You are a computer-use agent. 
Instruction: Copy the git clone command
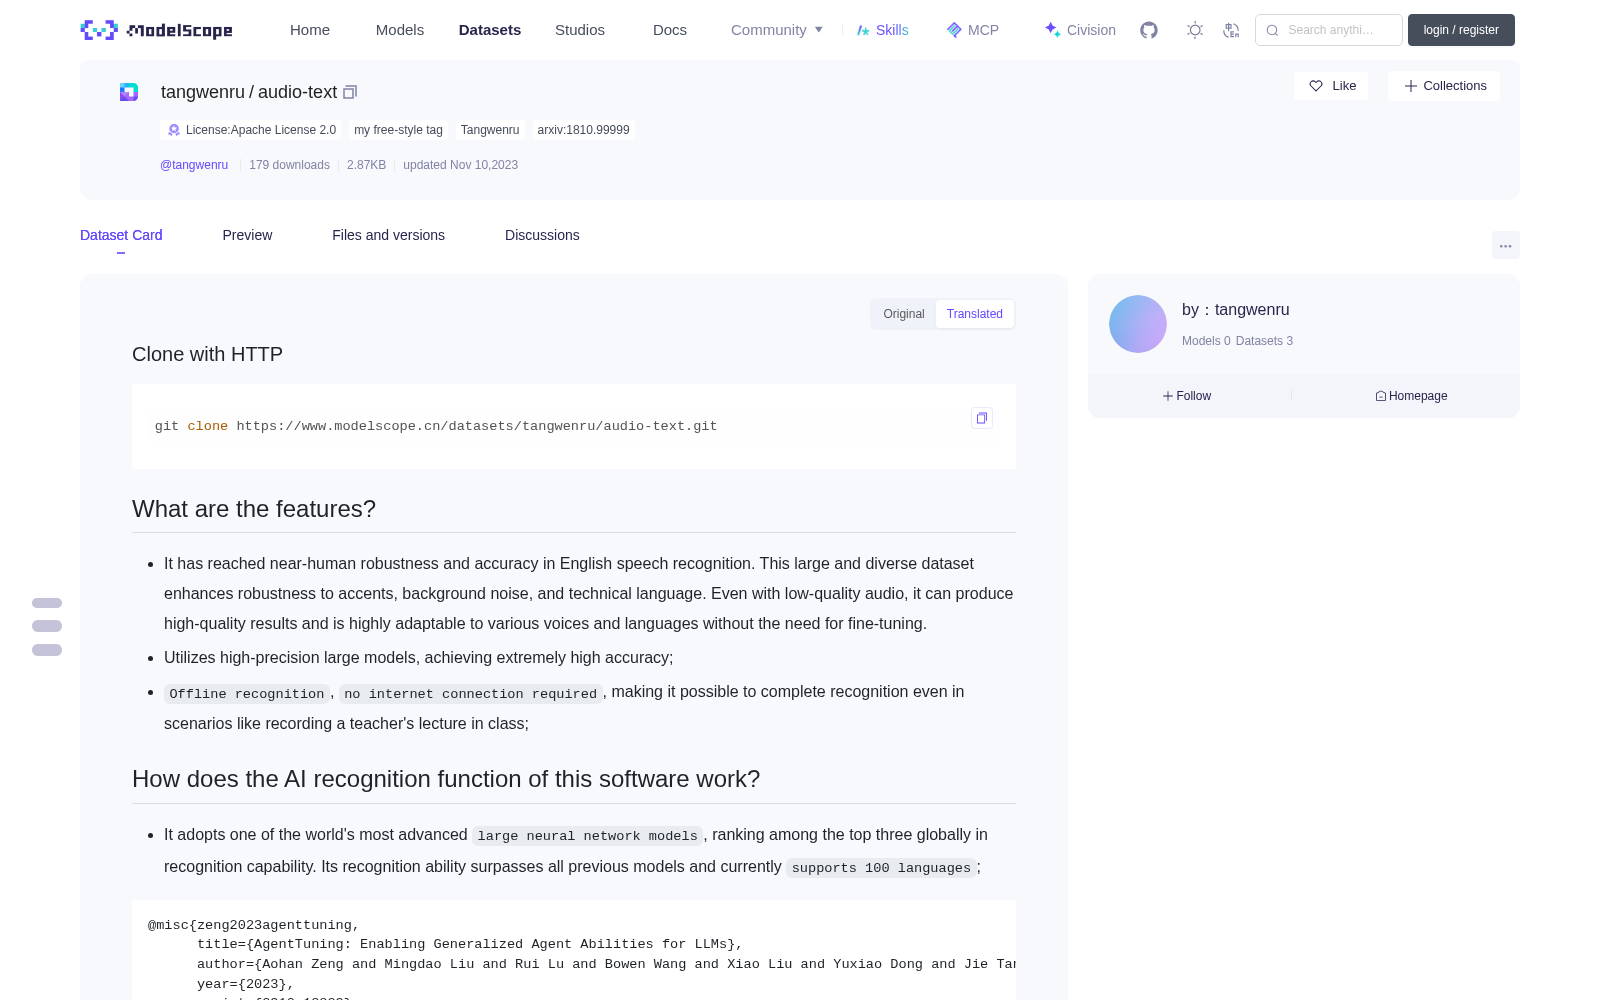point(982,418)
